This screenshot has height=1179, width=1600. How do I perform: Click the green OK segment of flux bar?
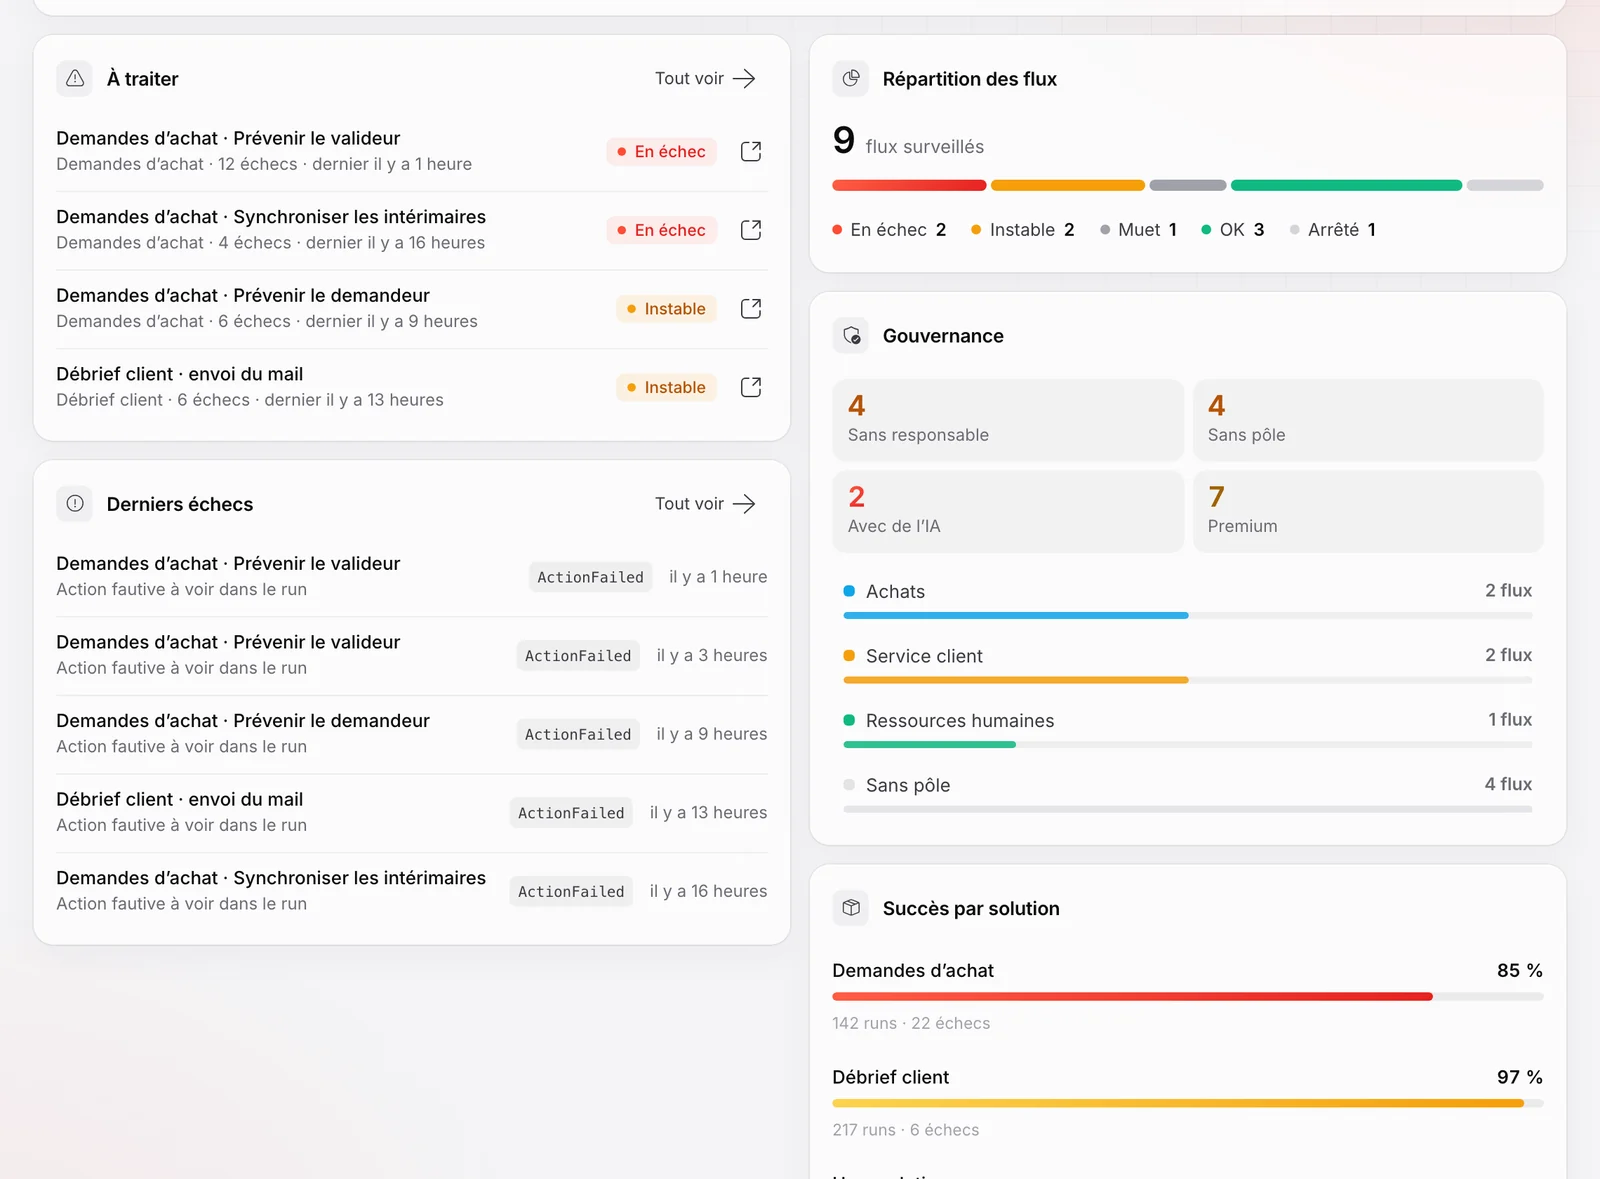[x=1346, y=185]
